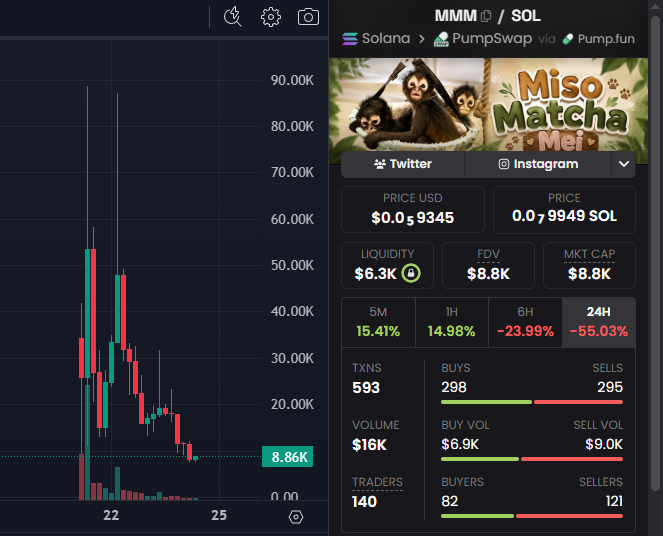This screenshot has height=536, width=663.
Task: Copy the MMM token address icon
Action: pos(486,16)
